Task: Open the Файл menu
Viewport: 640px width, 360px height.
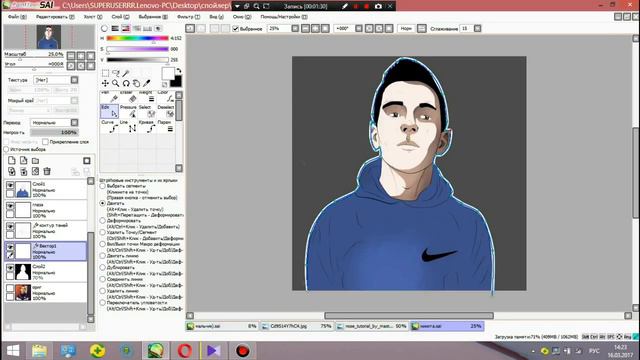Action: [x=17, y=17]
